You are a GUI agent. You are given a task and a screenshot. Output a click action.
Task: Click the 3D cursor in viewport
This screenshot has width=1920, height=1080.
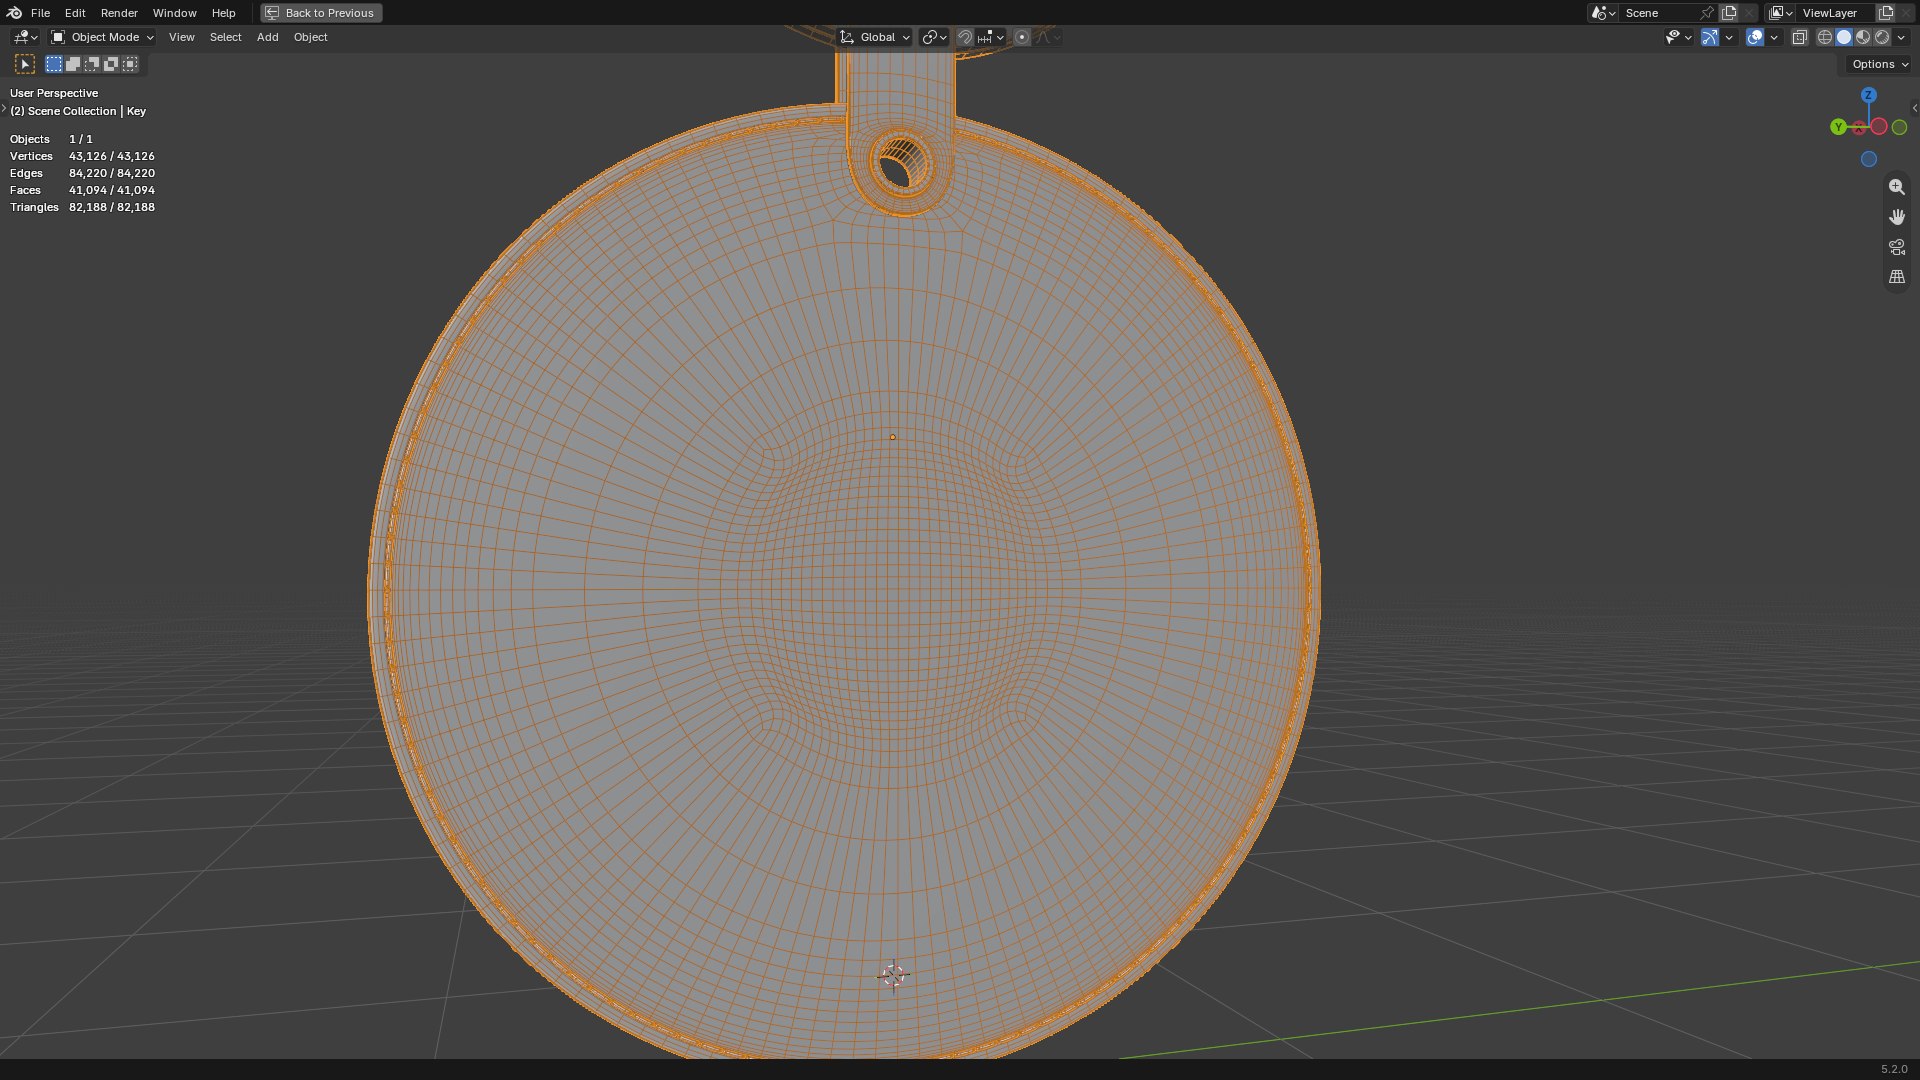893,976
